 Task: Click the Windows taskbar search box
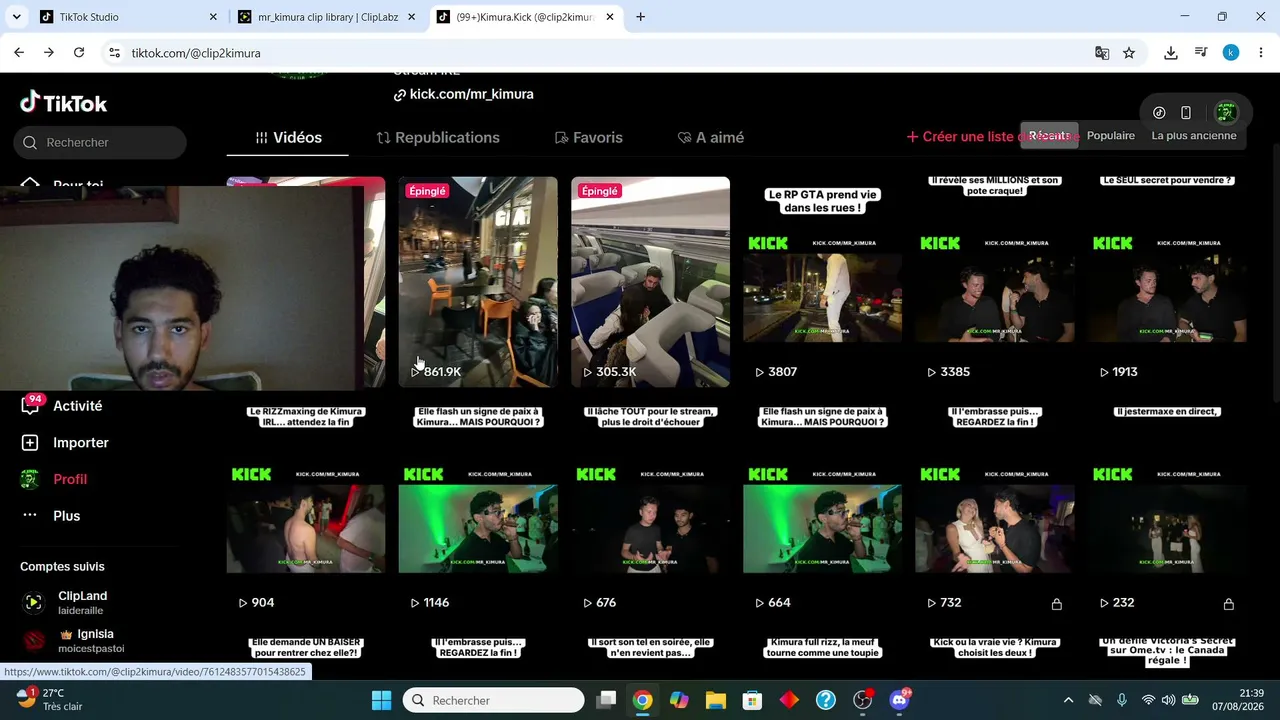(493, 700)
